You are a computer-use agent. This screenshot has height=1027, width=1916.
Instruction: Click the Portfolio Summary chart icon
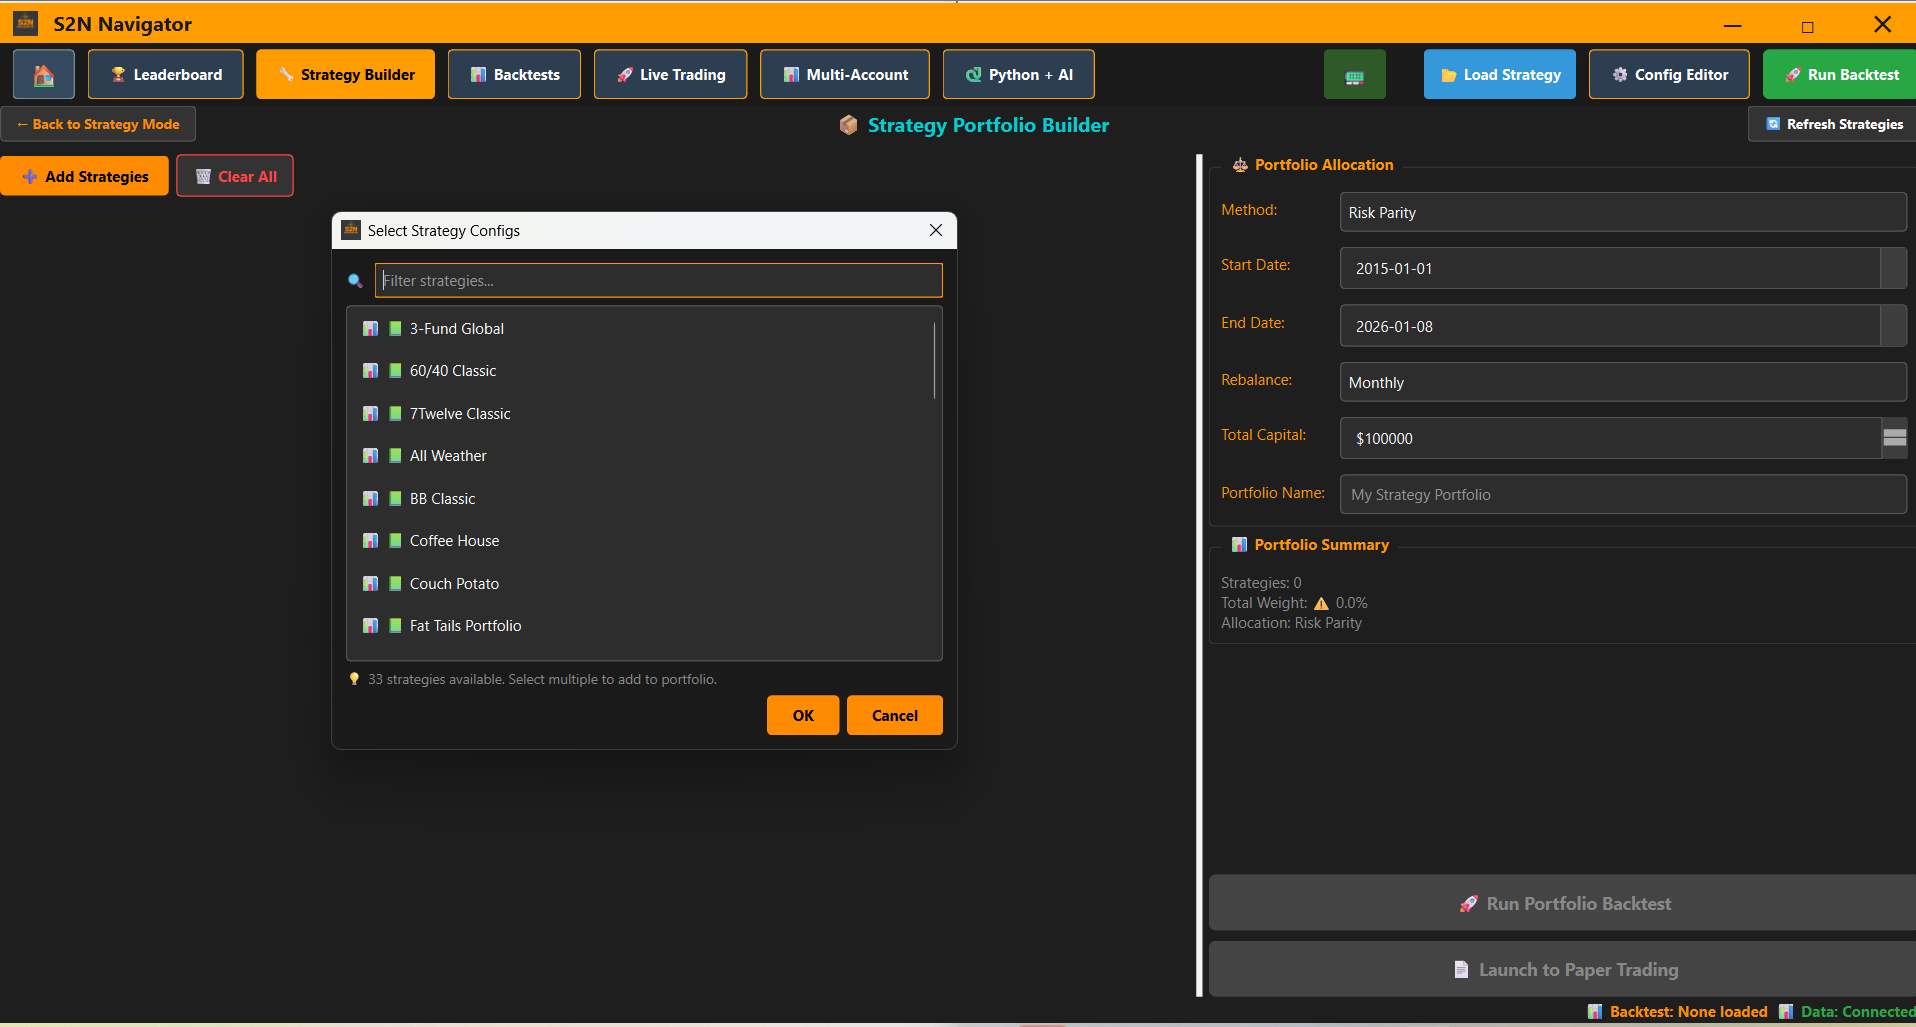[x=1239, y=545]
